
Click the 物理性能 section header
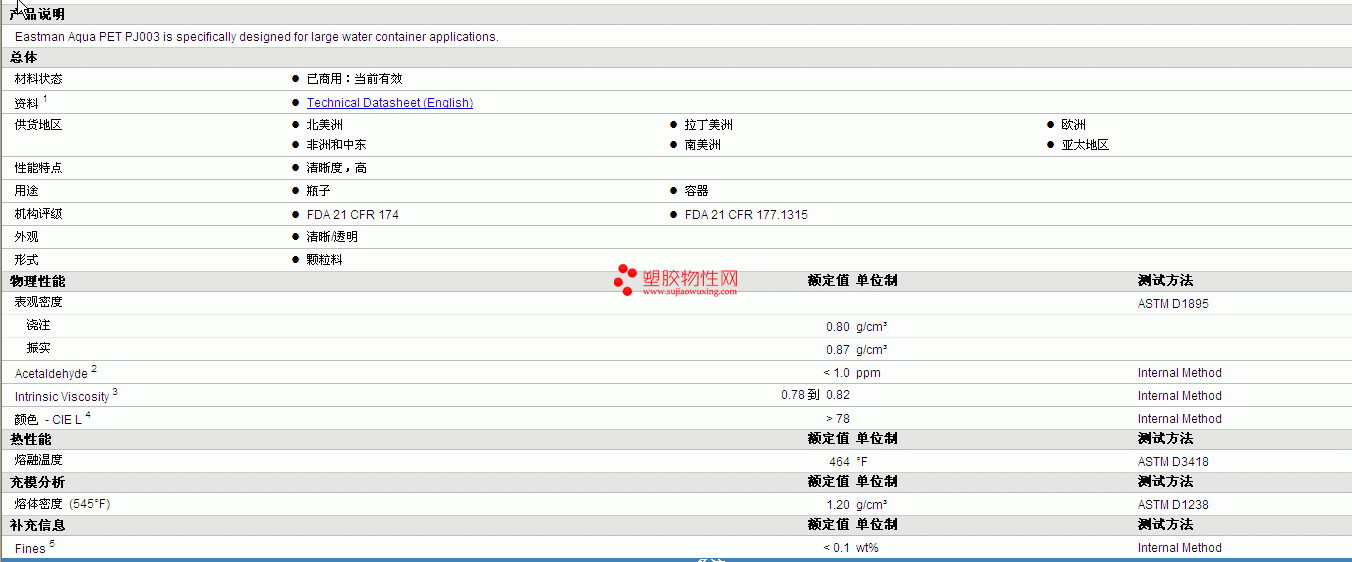tap(37, 281)
